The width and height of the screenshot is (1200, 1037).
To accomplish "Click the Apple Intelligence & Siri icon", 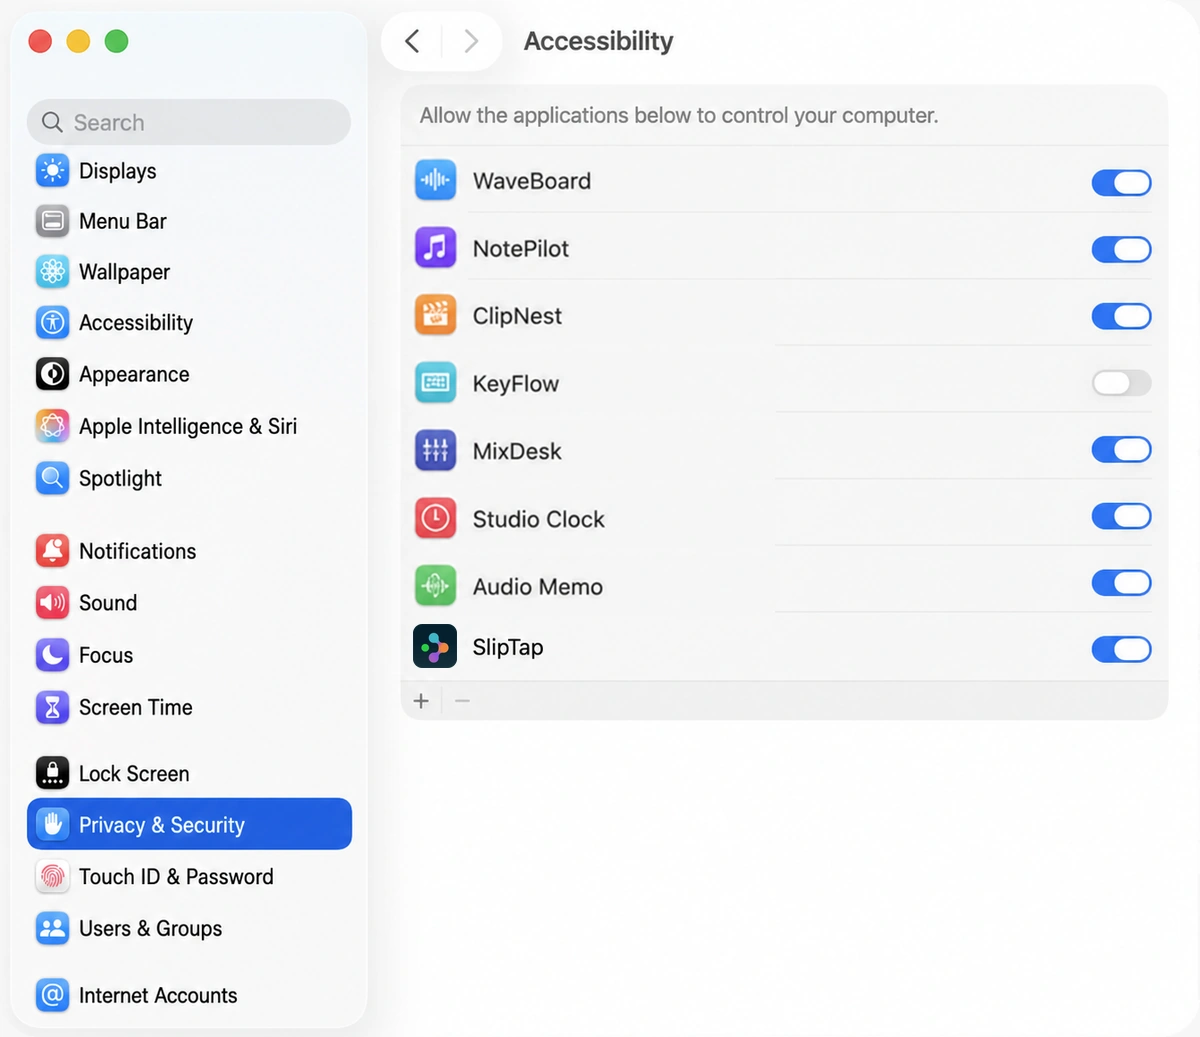I will 52,426.
